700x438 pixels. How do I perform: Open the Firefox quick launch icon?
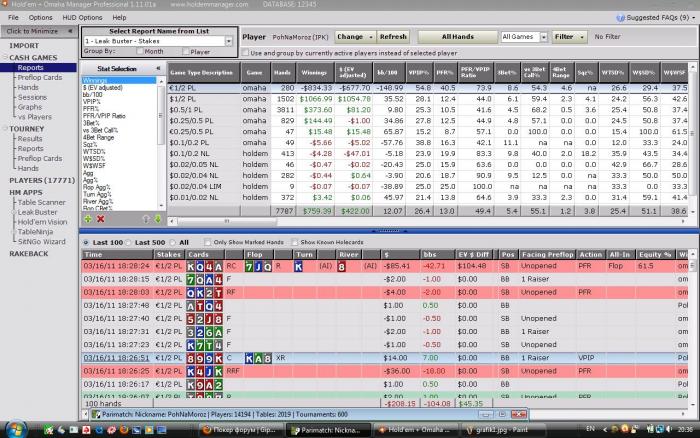coord(124,430)
